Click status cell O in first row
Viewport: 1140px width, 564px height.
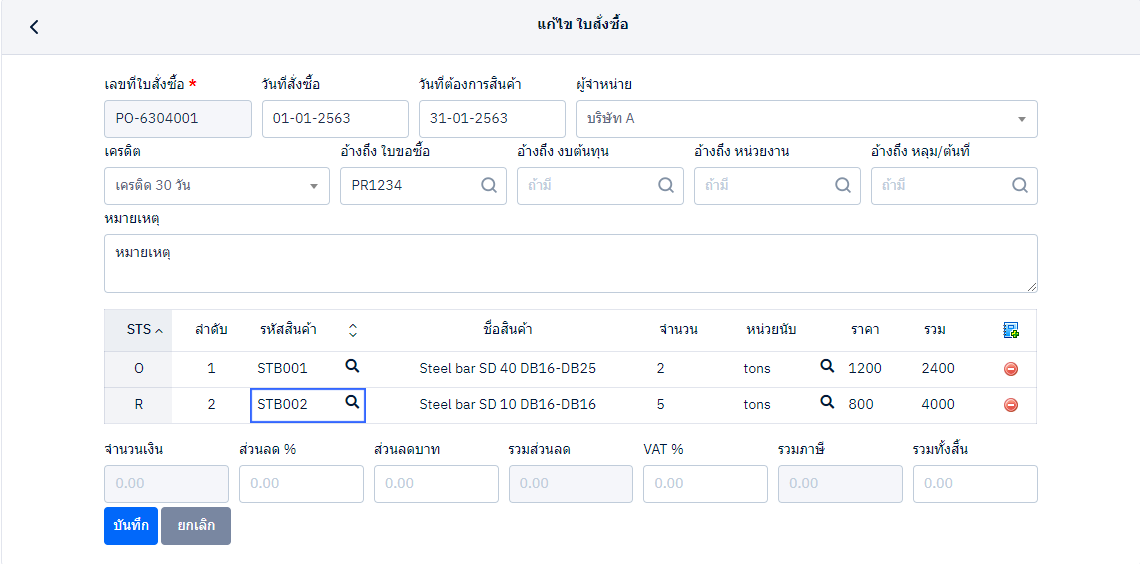pos(139,368)
